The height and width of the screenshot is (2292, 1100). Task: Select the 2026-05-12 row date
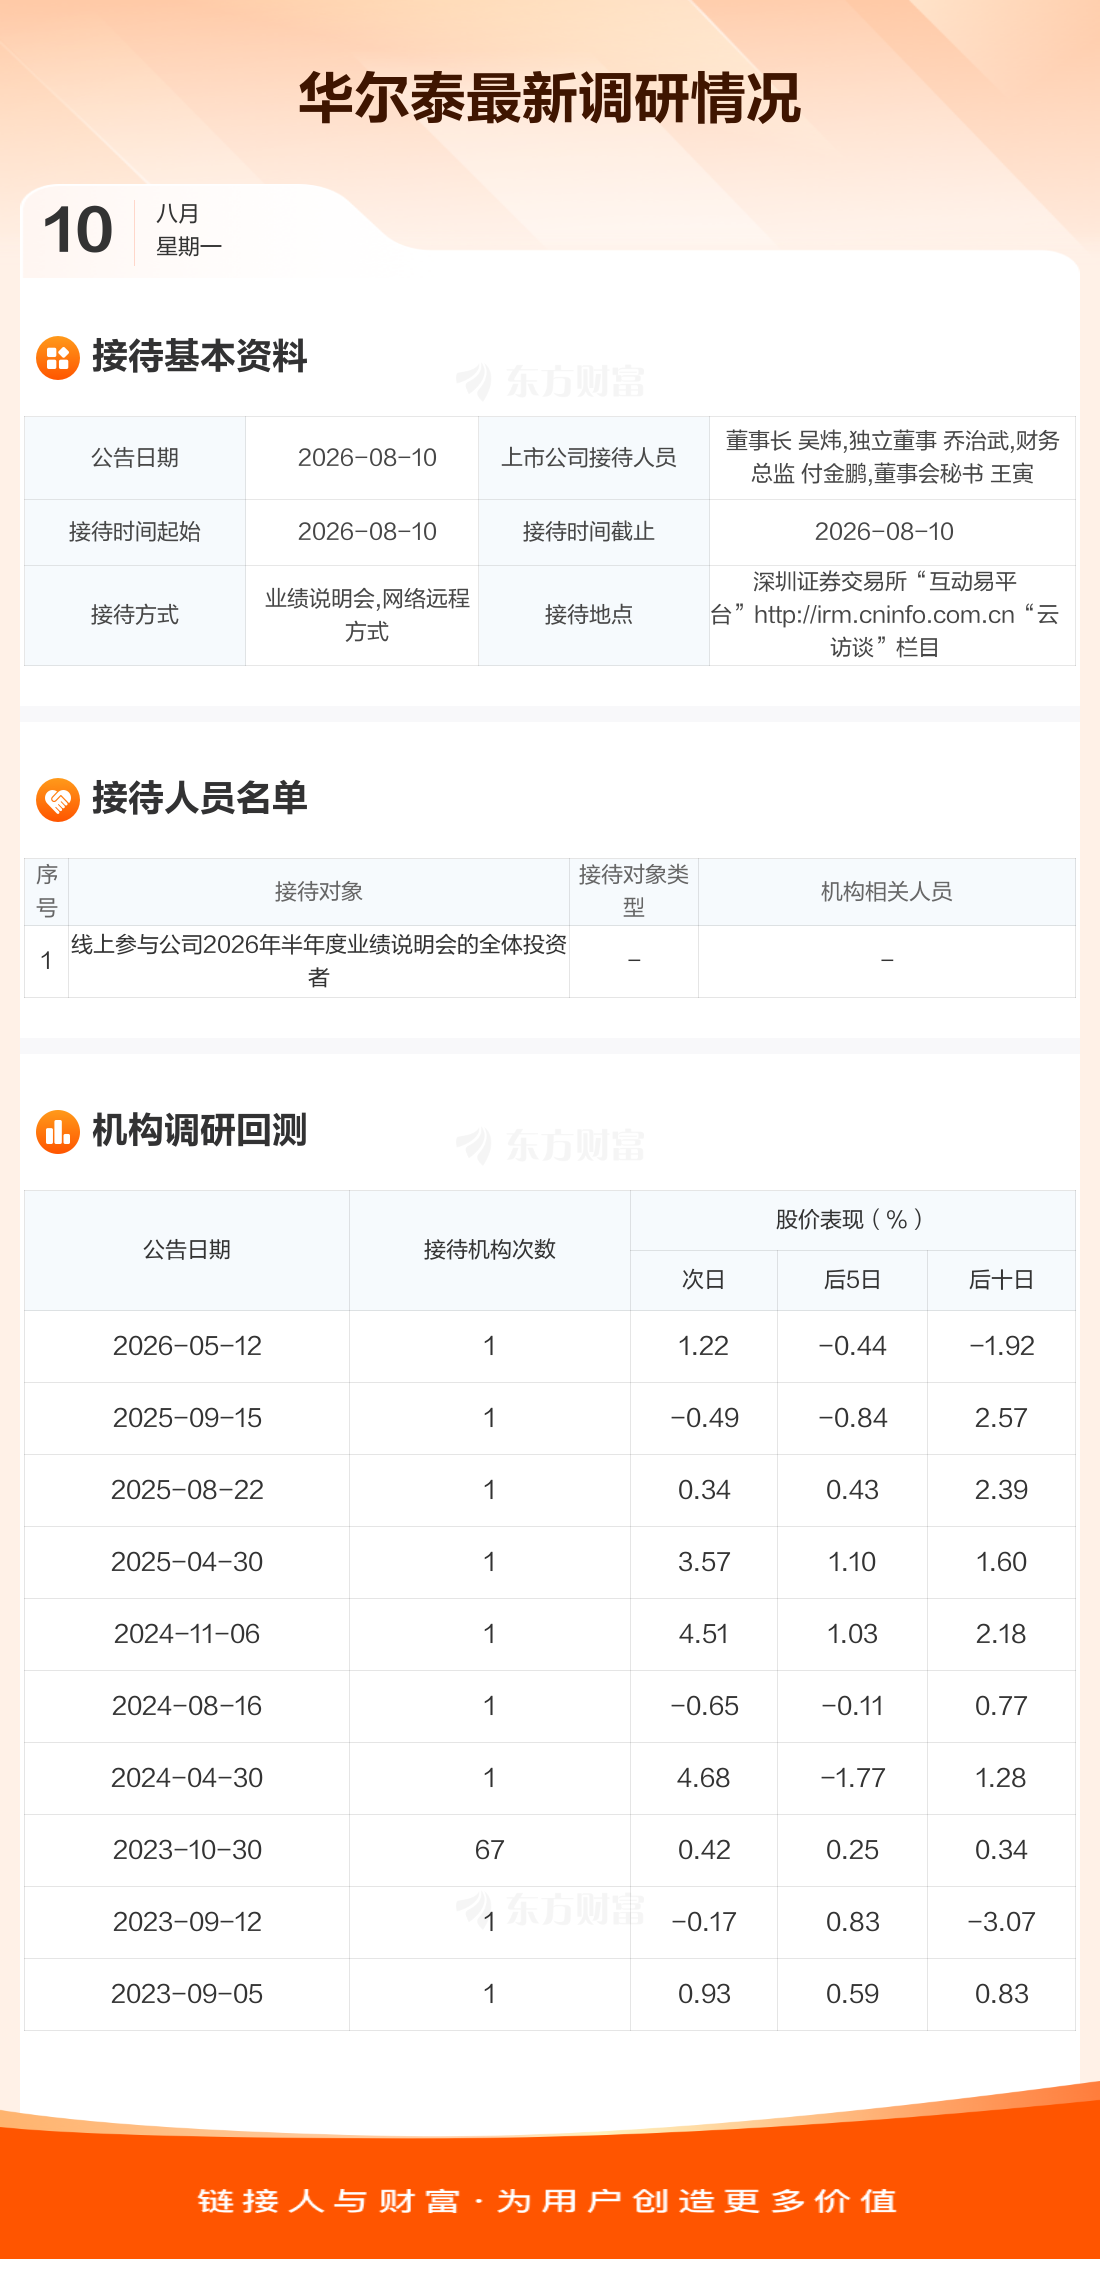coord(187,1346)
